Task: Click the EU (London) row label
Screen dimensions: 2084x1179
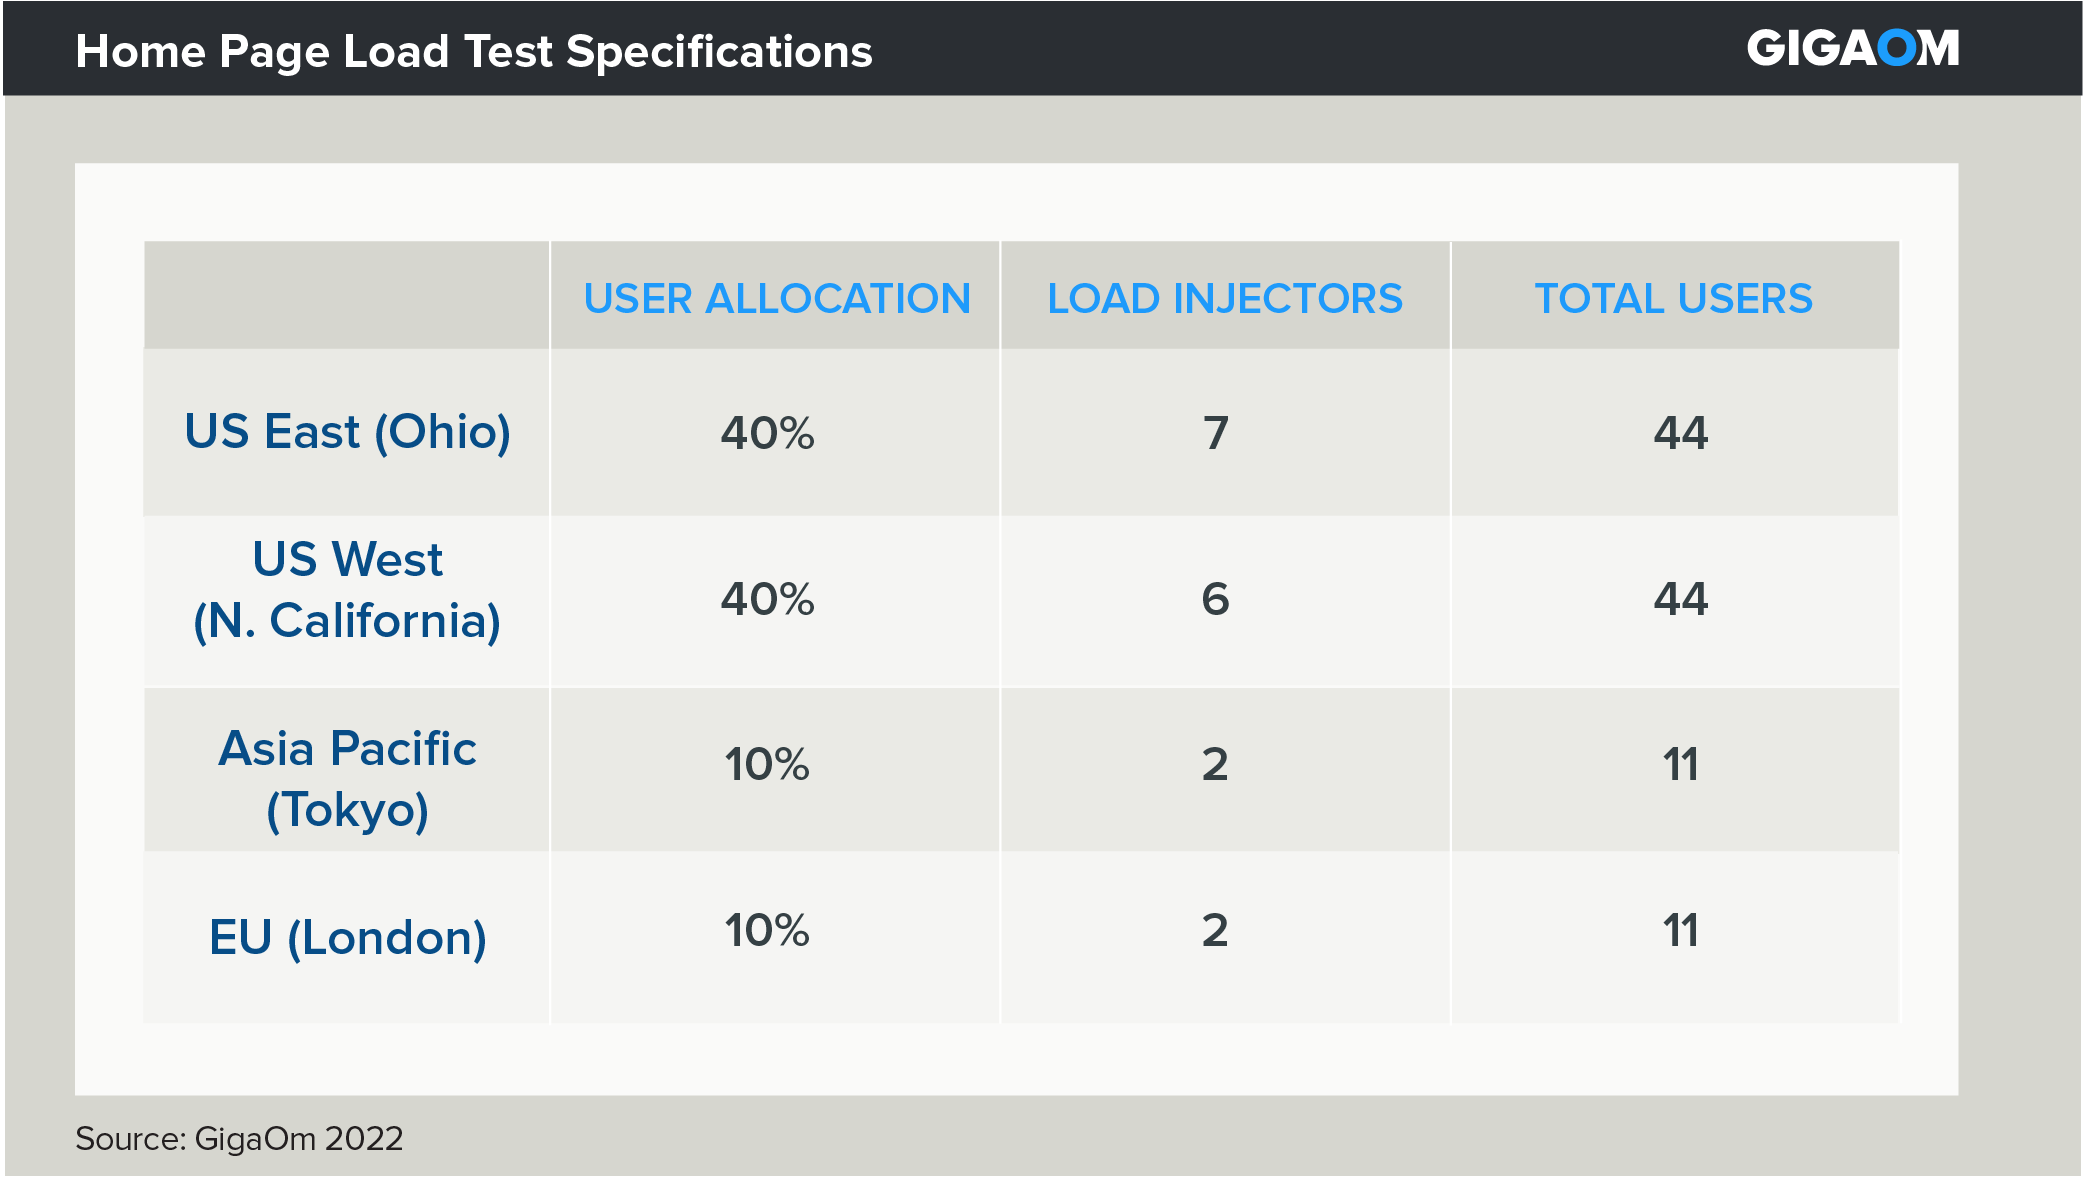Action: click(x=347, y=938)
